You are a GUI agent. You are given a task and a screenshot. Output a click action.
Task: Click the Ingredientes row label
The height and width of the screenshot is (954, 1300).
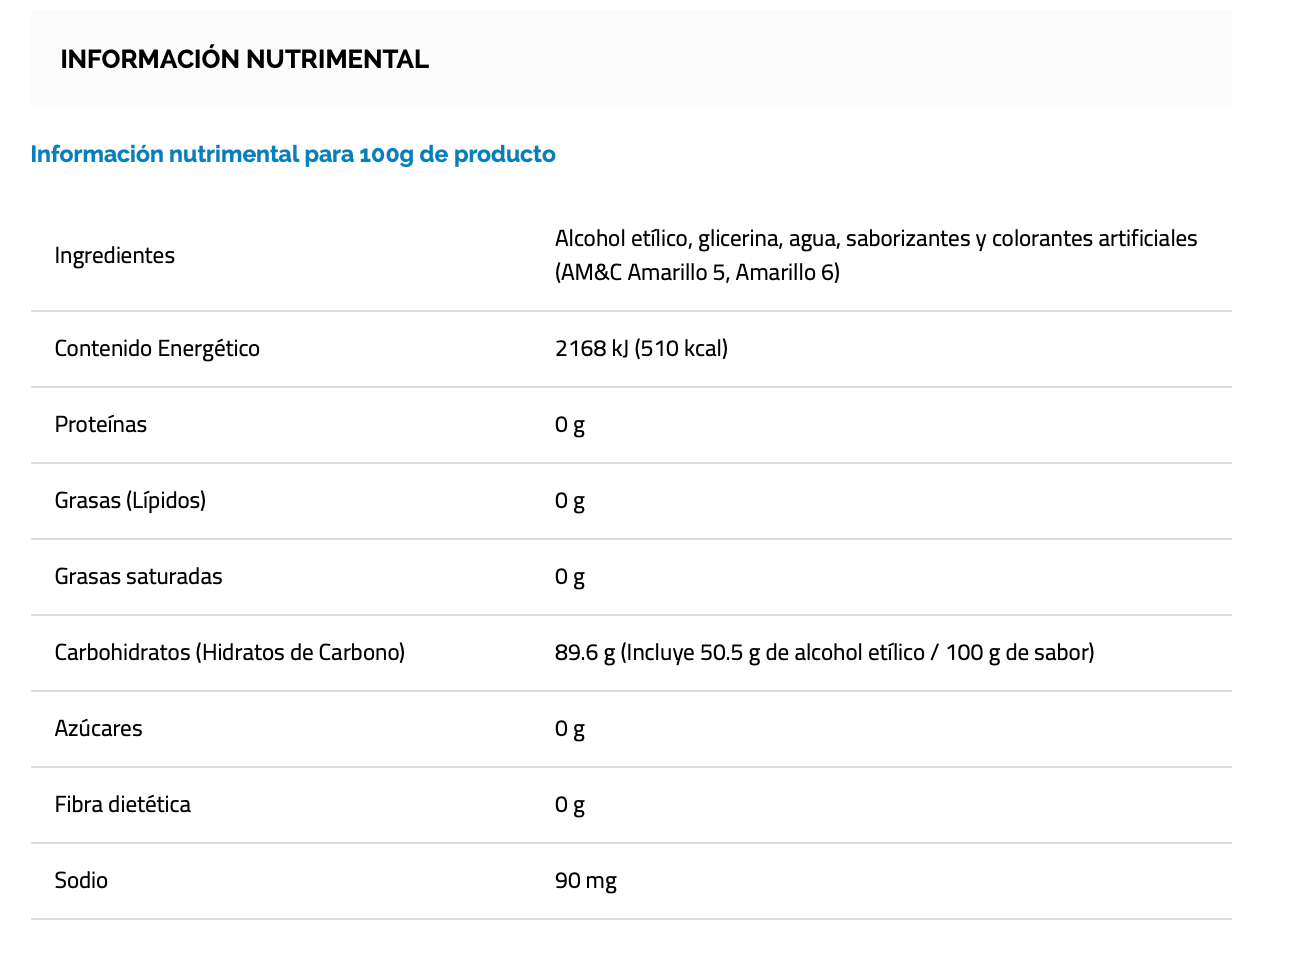pyautogui.click(x=115, y=256)
